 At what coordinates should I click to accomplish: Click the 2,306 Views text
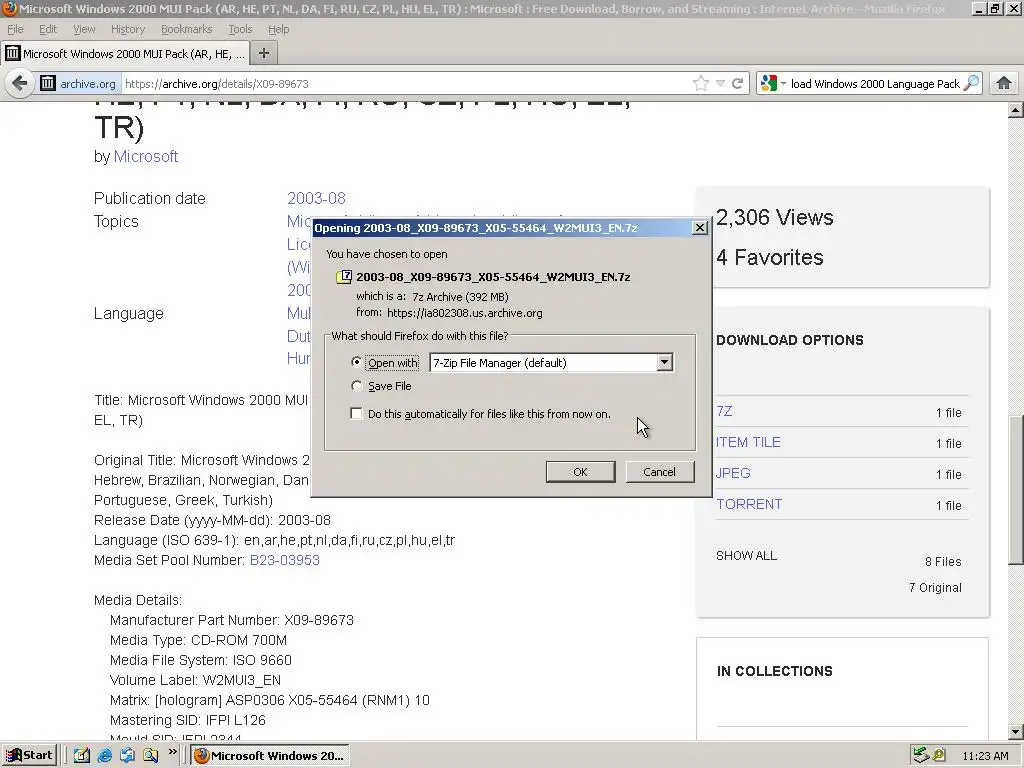tap(775, 217)
